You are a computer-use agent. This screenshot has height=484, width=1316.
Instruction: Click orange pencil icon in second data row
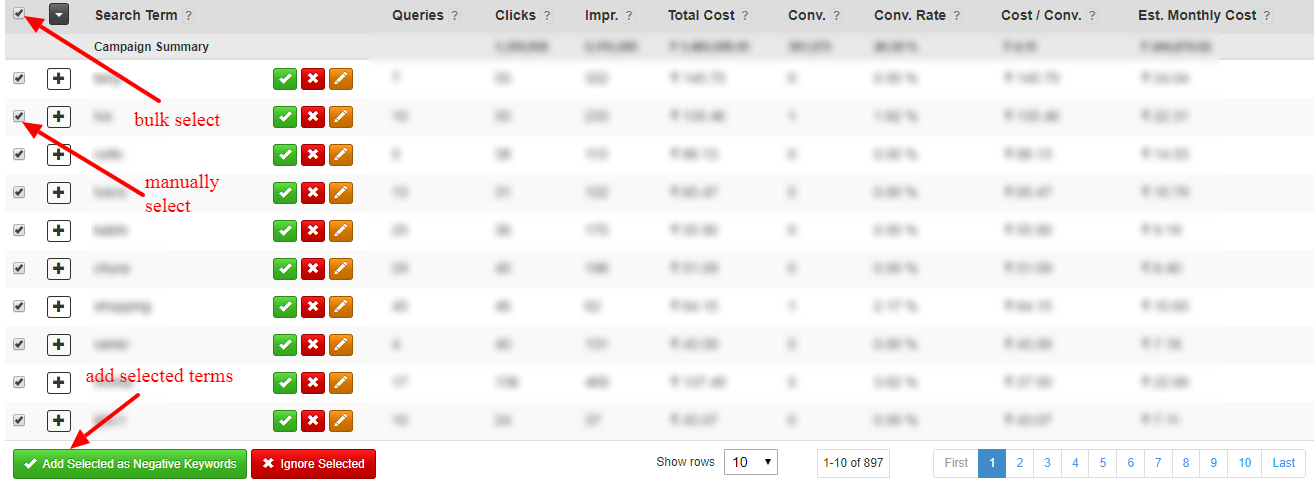point(341,117)
